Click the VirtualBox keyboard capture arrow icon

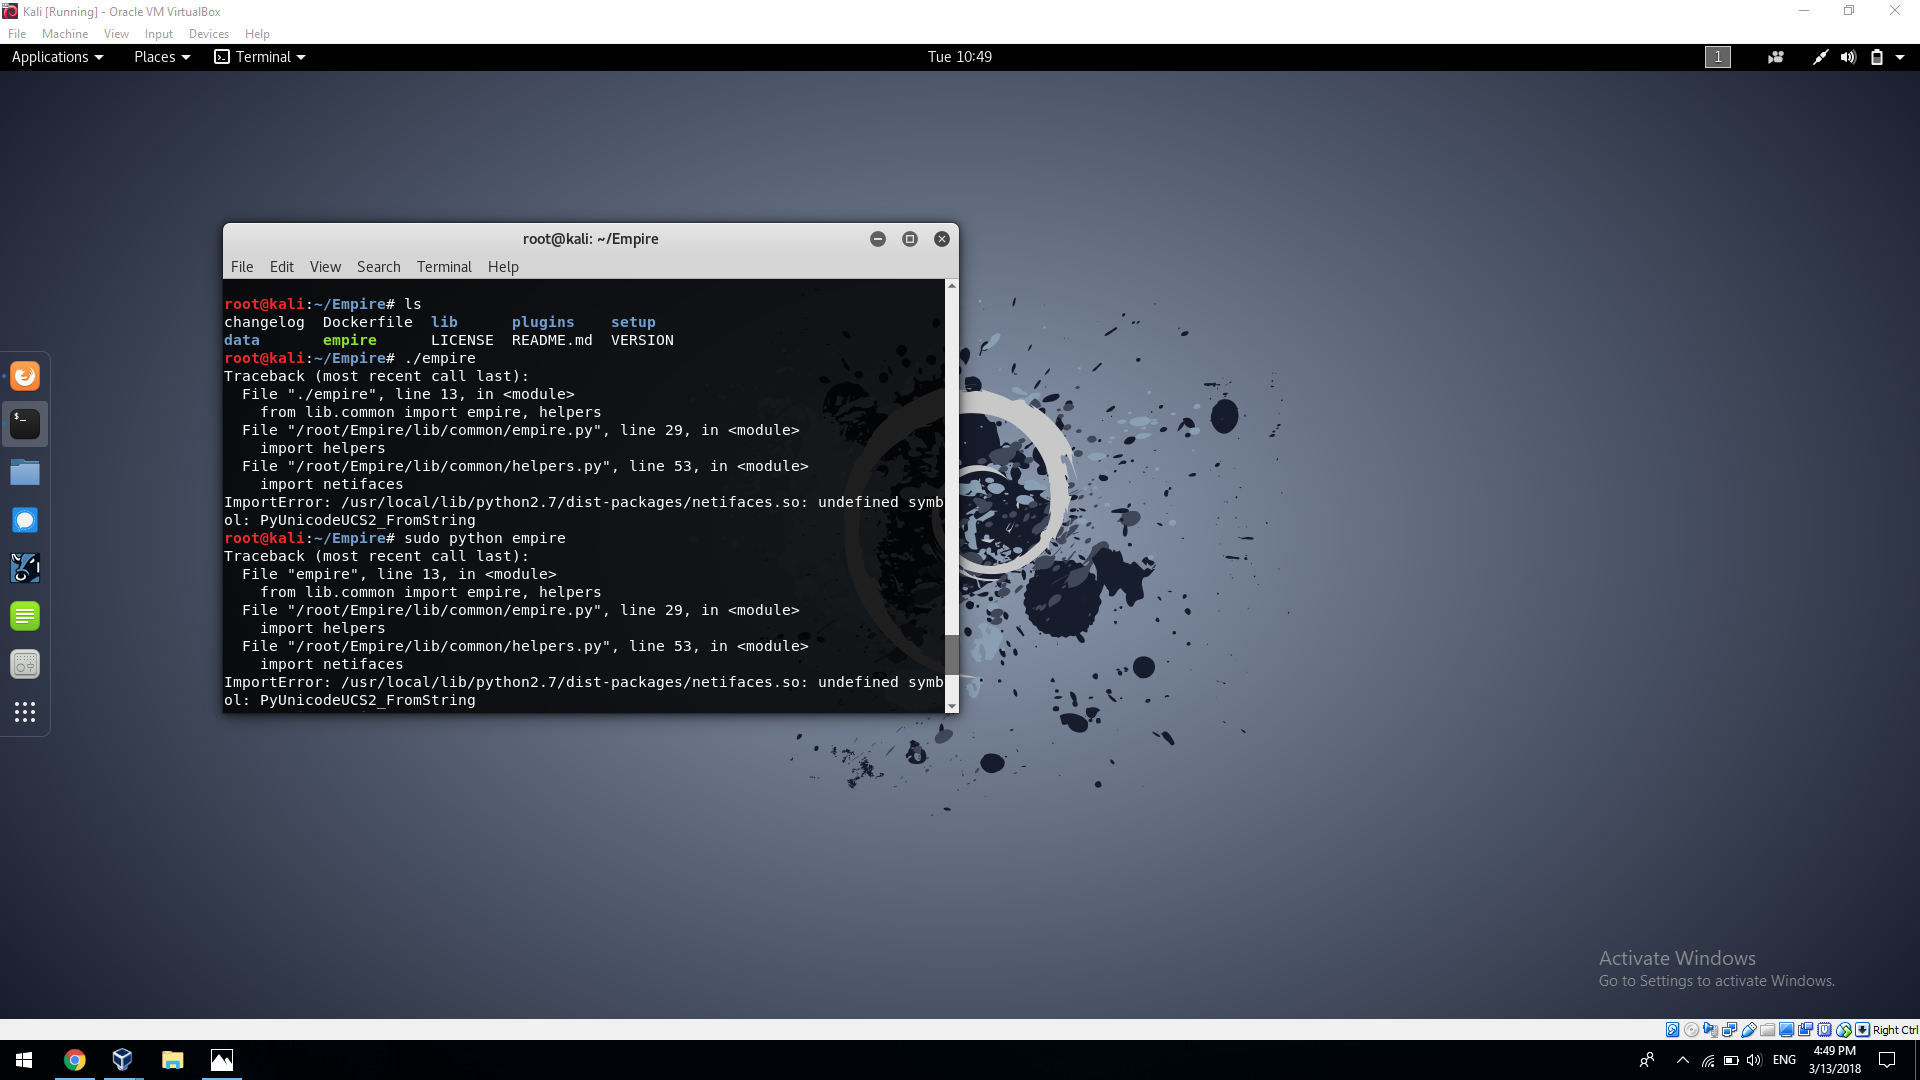pos(1862,1030)
